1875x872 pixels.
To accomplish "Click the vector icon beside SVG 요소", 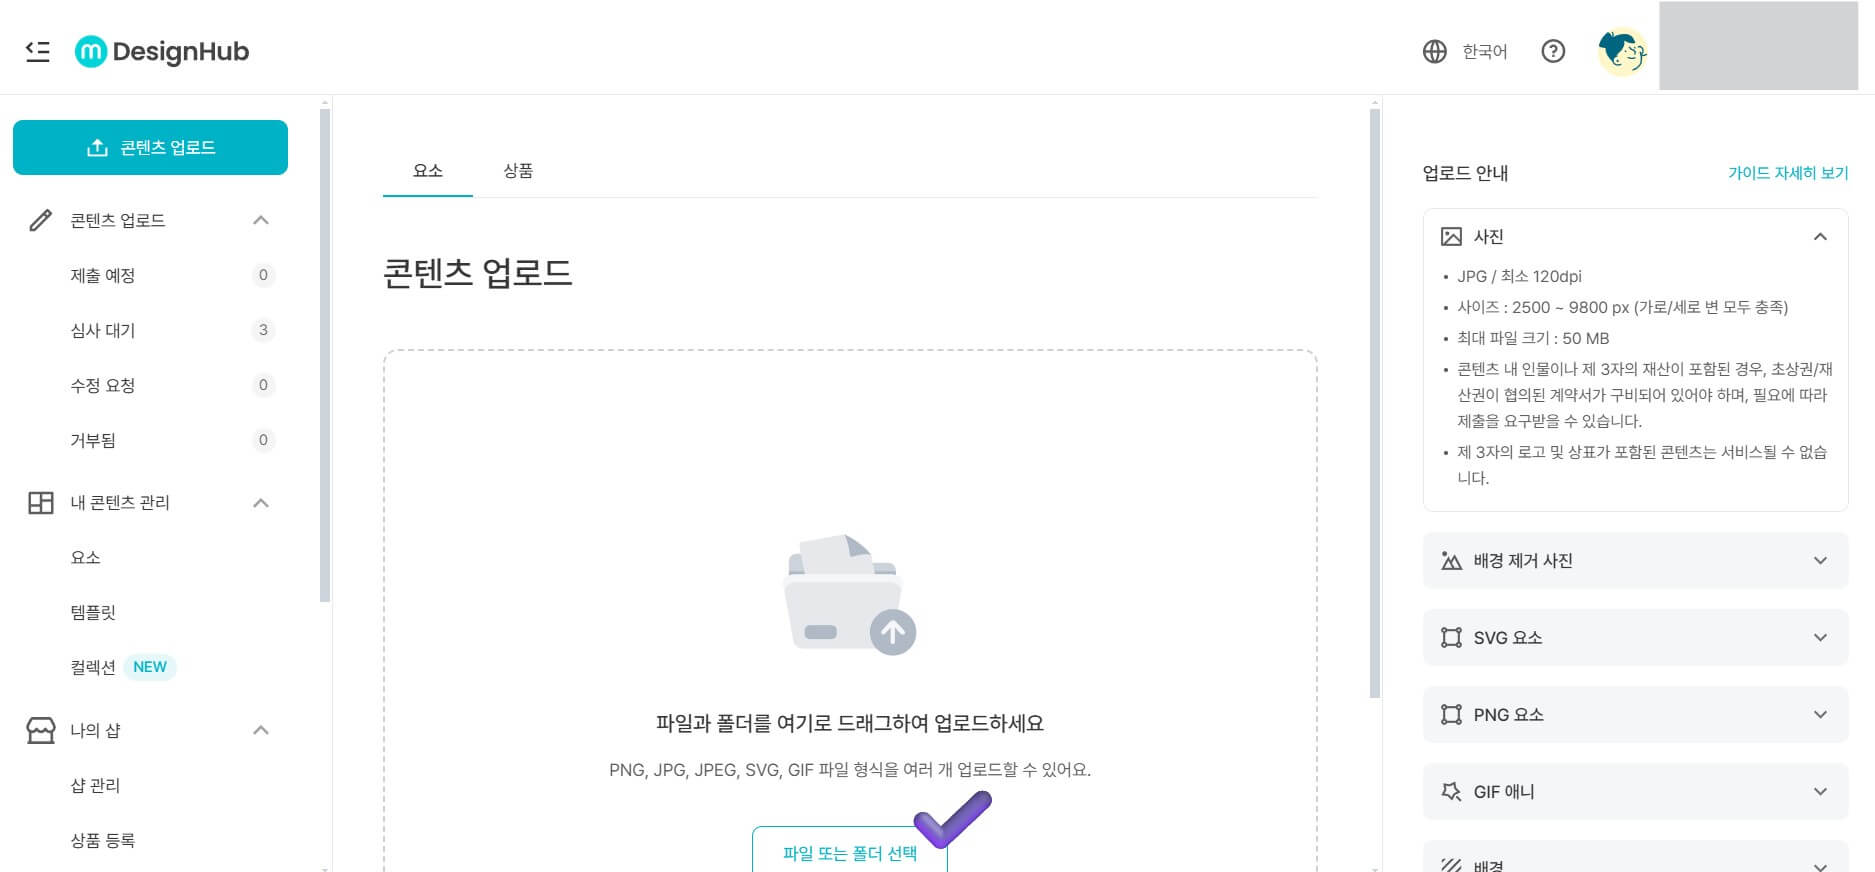I will [x=1452, y=637].
